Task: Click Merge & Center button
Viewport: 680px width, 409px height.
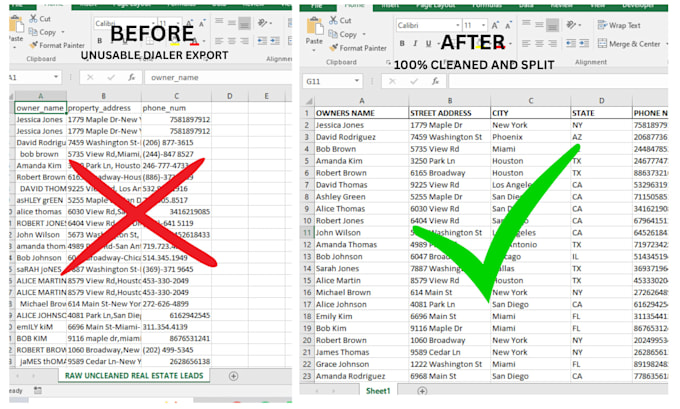Action: coord(629,44)
